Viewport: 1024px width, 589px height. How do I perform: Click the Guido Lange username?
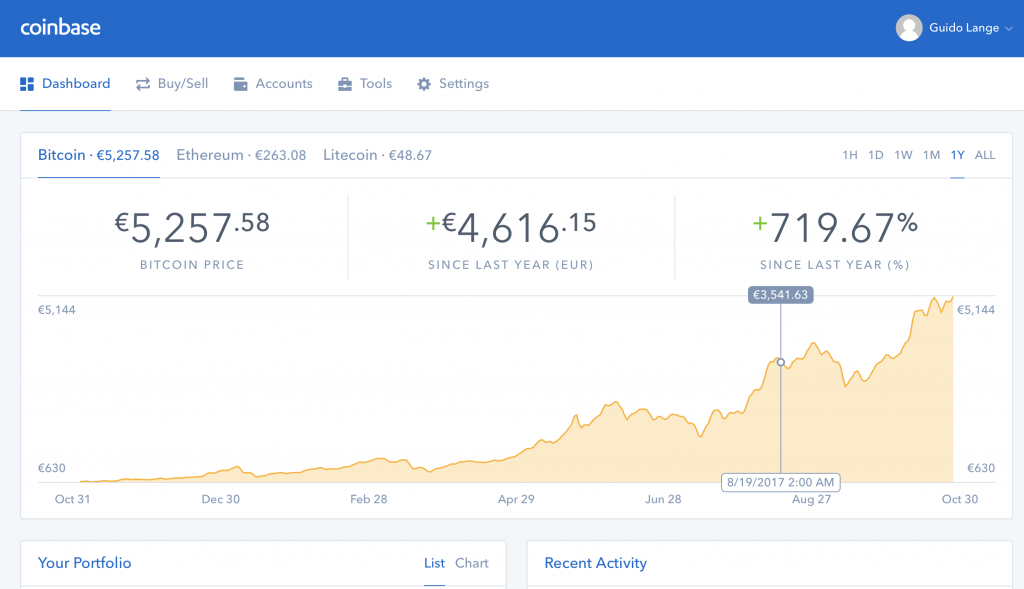pyautogui.click(x=964, y=27)
